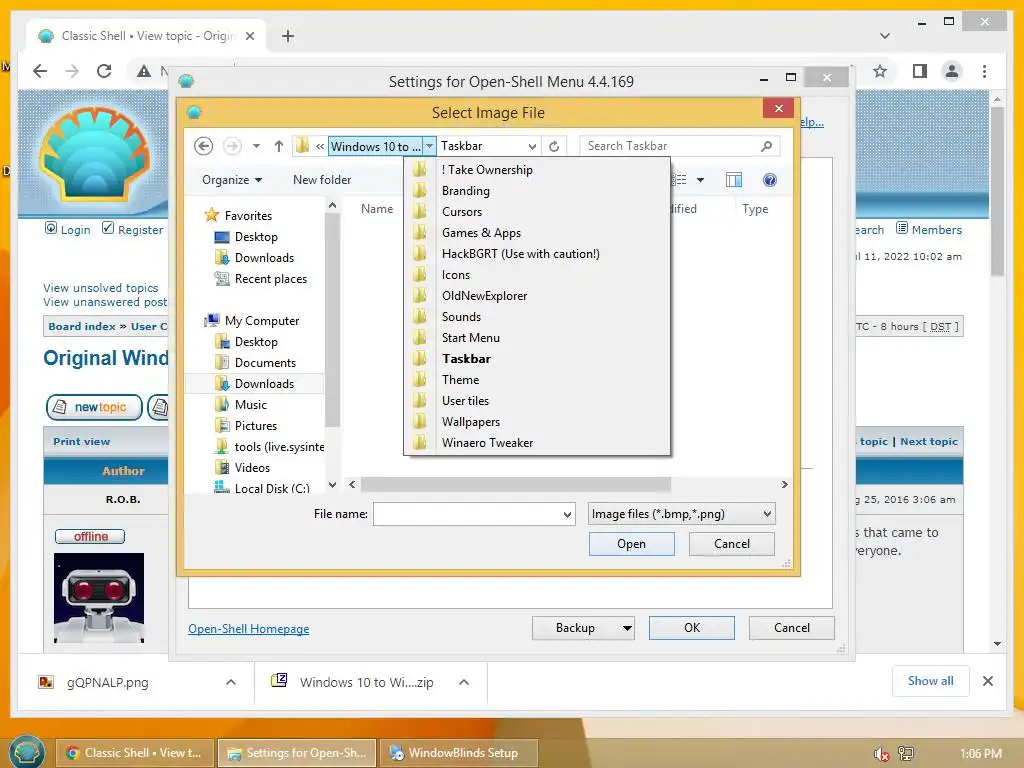Choose Cursors from folder dropdown
Viewport: 1024px width, 768px height.
click(462, 212)
